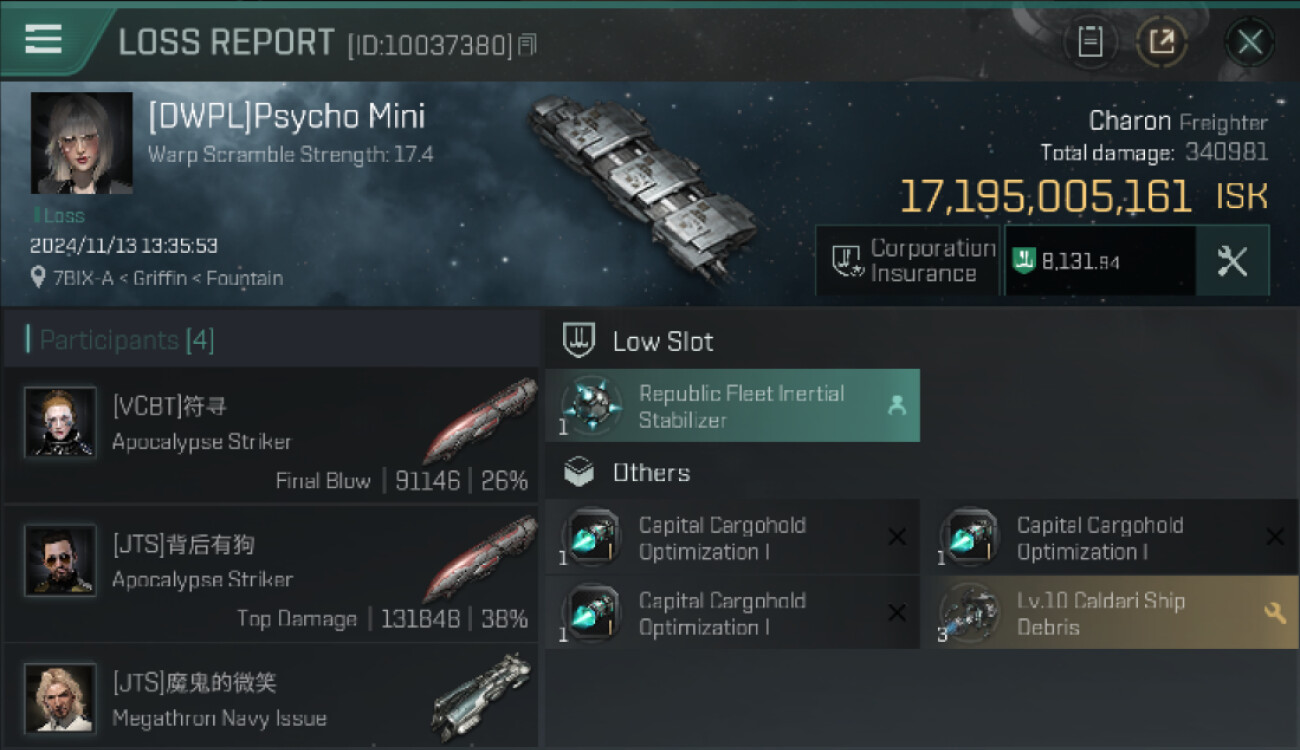The height and width of the screenshot is (750, 1300).
Task: Share the loss report externally
Action: (x=1161, y=42)
